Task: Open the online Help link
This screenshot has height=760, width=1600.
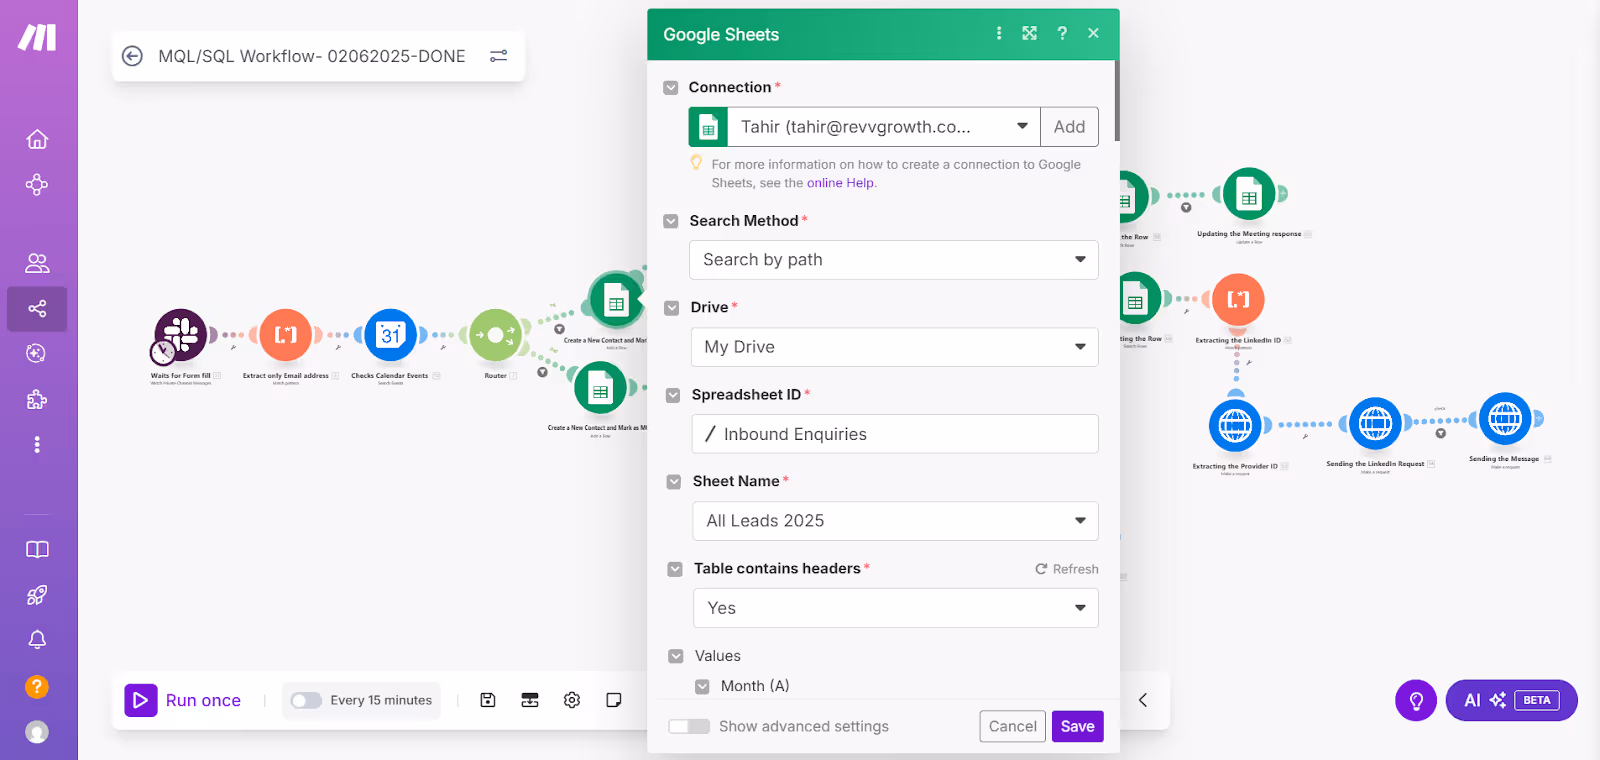Action: click(x=840, y=183)
